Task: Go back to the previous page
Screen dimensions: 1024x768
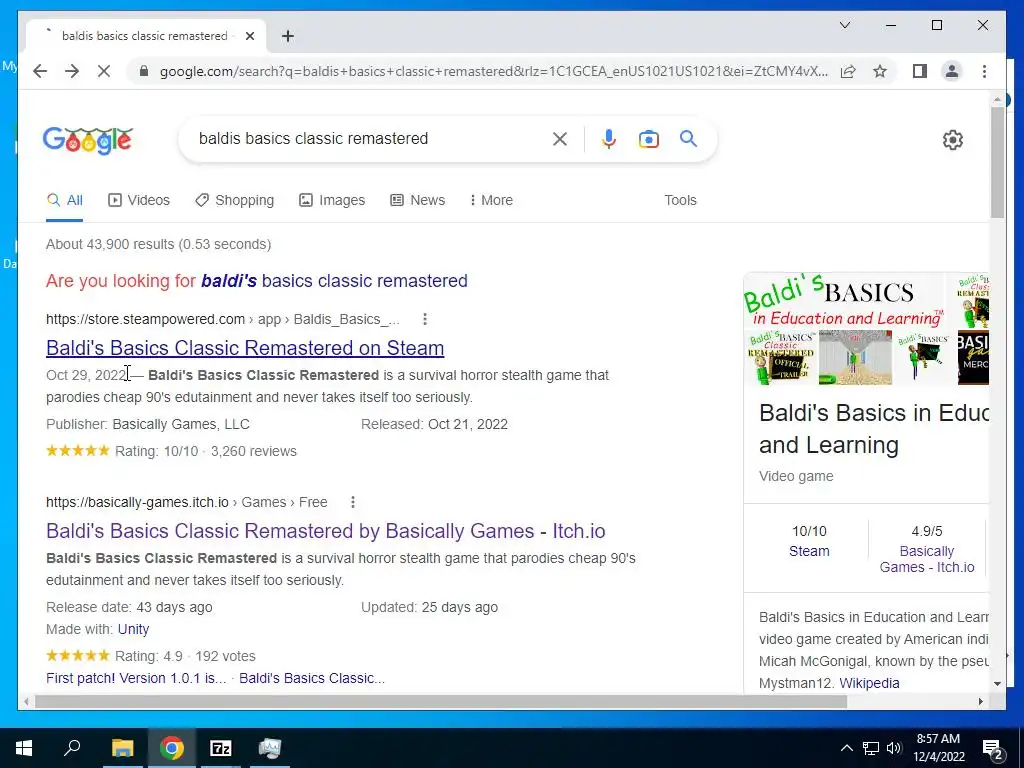Action: (40, 71)
